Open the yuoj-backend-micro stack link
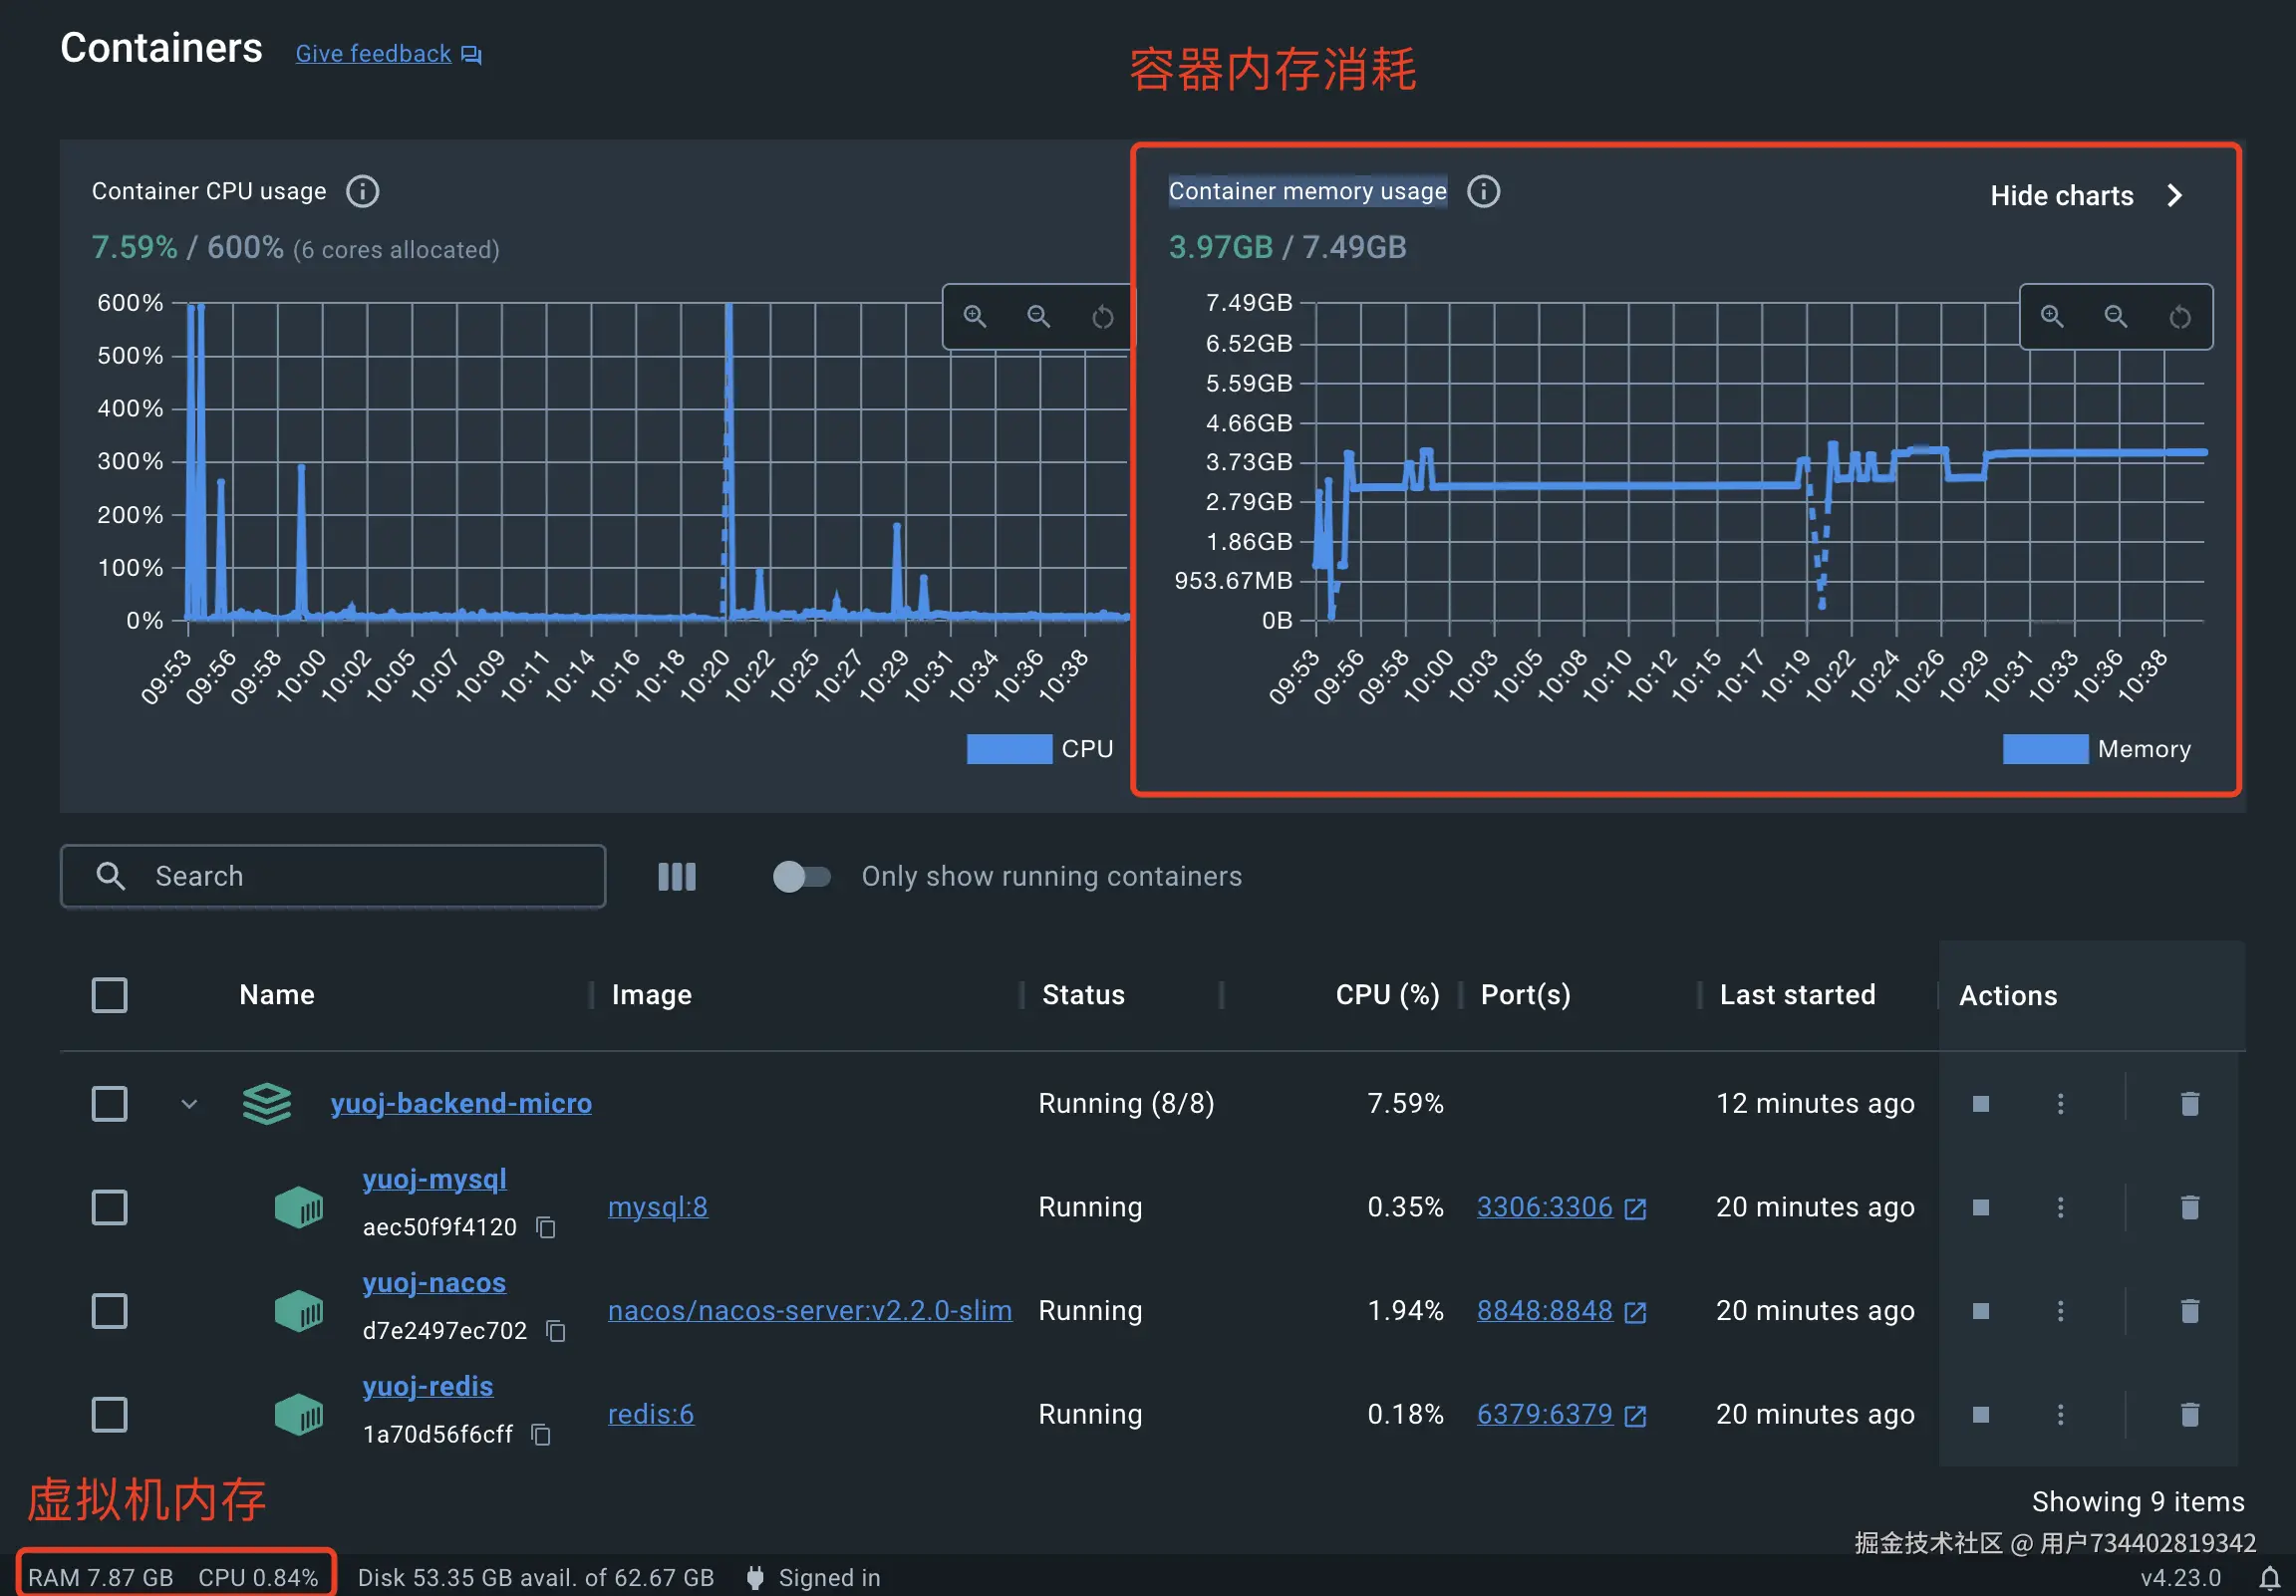The height and width of the screenshot is (1596, 2296). click(461, 1104)
